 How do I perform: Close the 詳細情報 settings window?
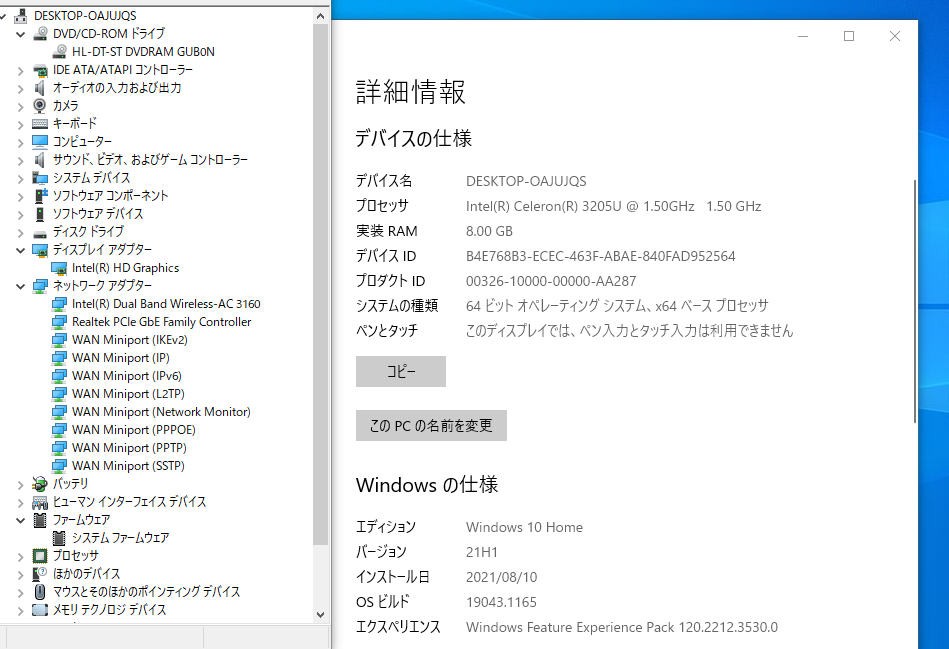tap(895, 36)
